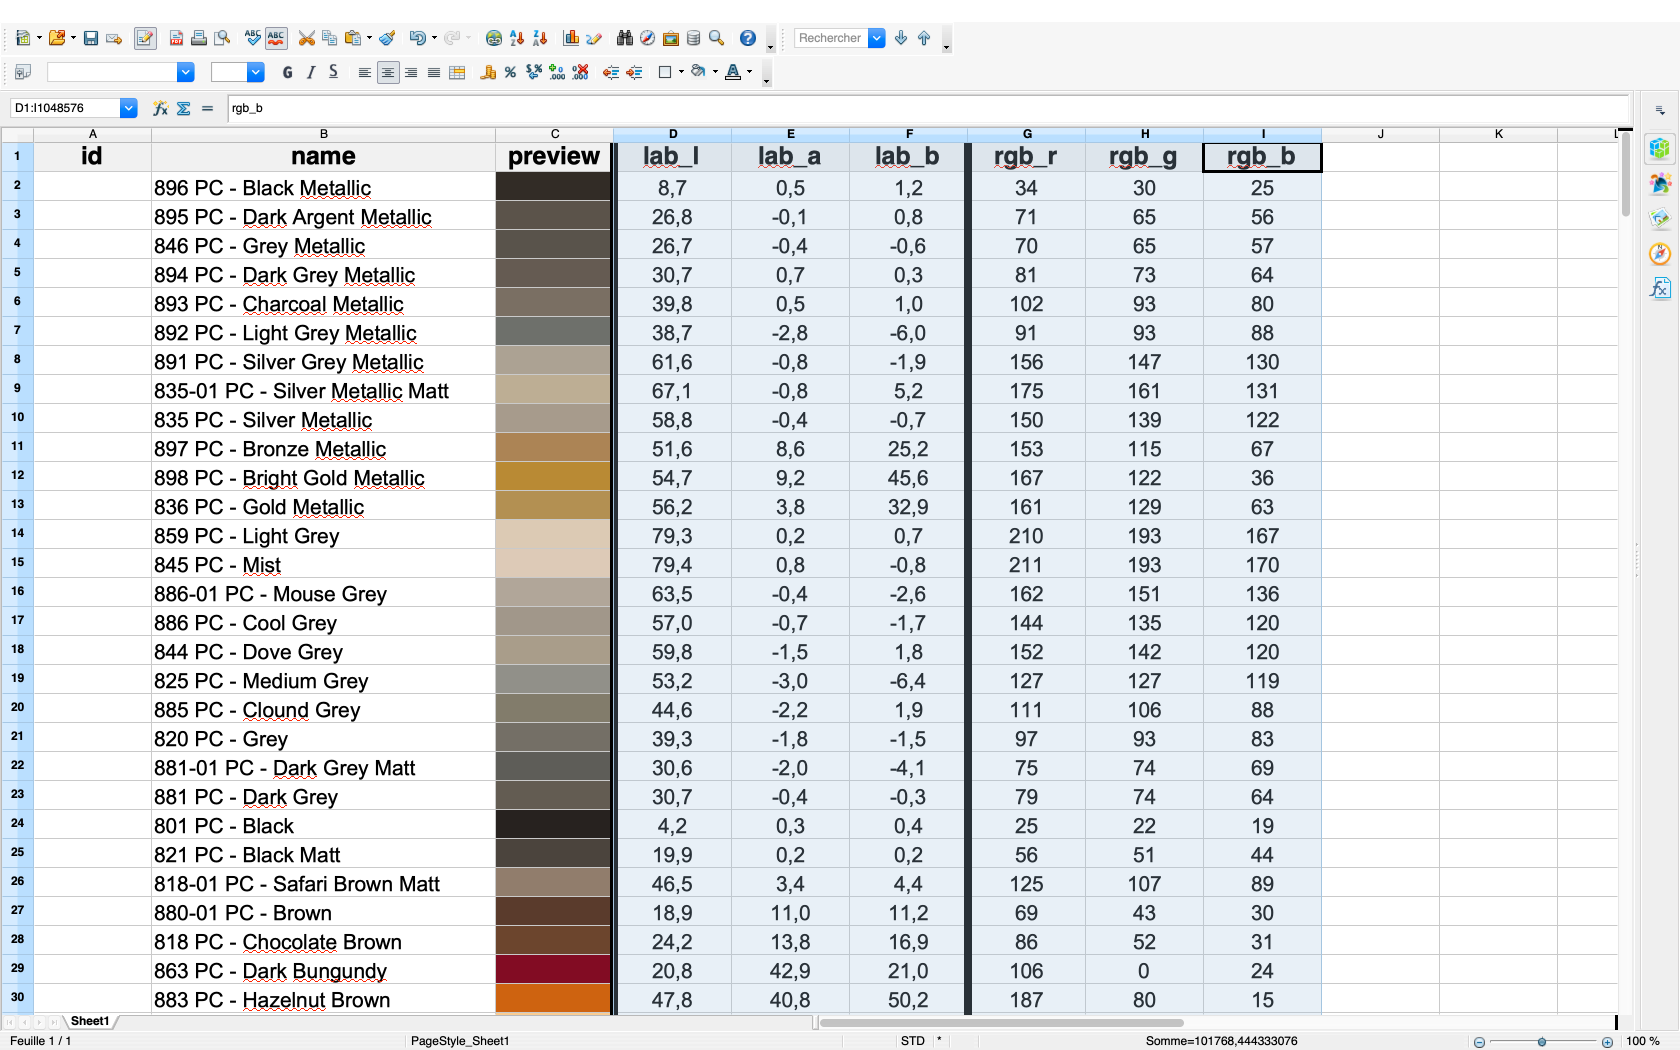Click the Open file folder icon
This screenshot has width=1680, height=1050.
57,38
